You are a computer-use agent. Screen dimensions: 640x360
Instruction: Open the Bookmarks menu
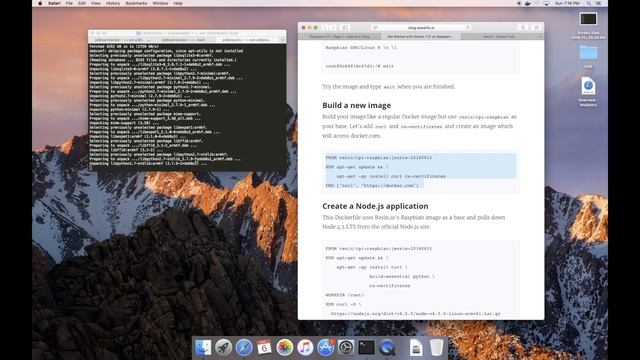pyautogui.click(x=136, y=3)
